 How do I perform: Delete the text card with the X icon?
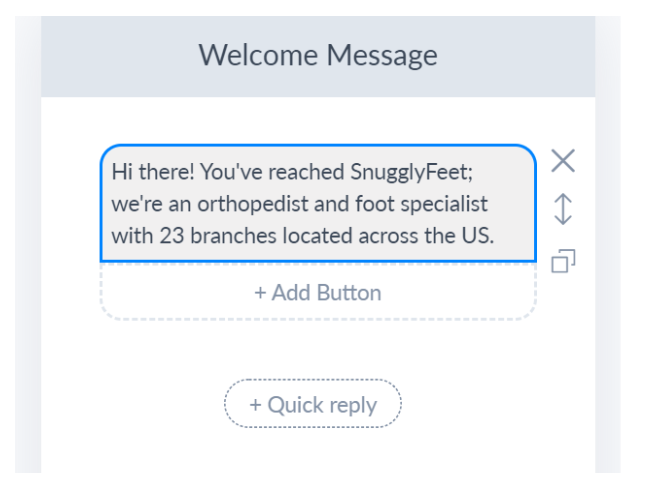click(563, 161)
